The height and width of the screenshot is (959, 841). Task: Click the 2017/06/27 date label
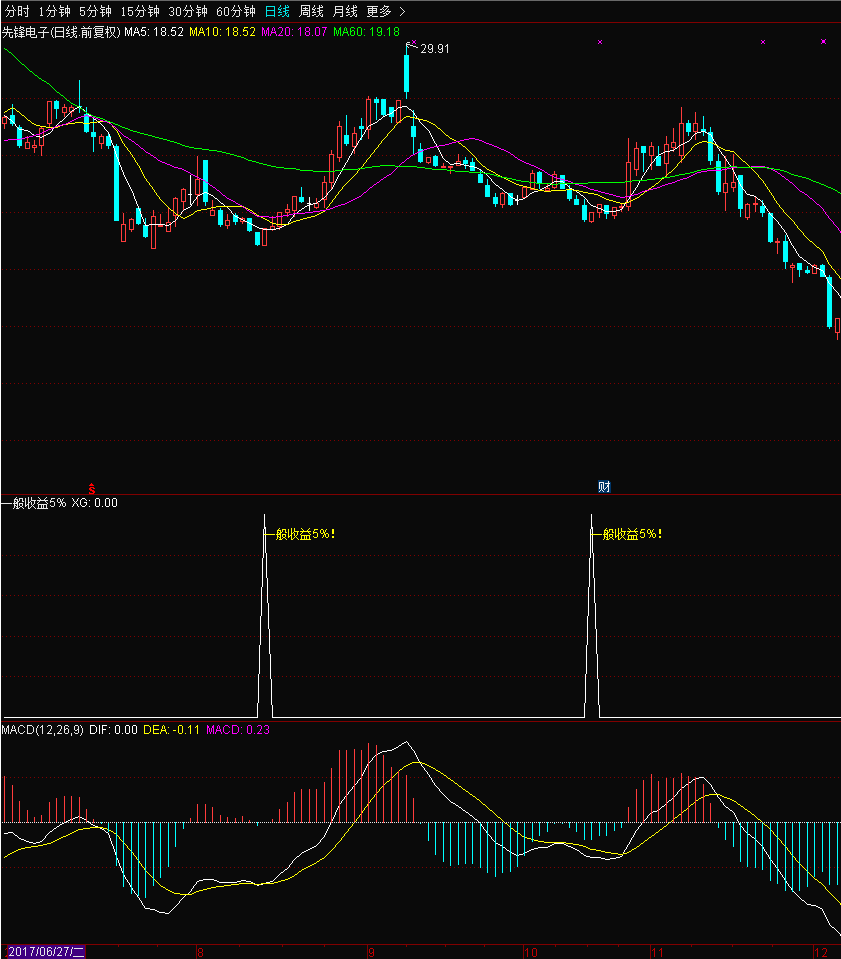pyautogui.click(x=44, y=951)
